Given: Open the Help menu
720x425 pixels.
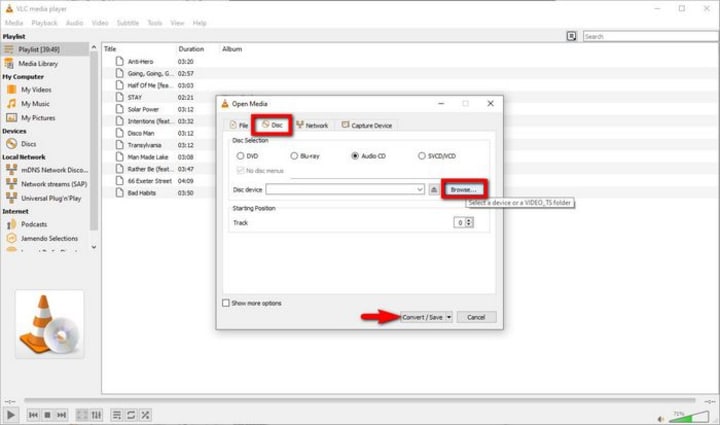Looking at the screenshot, I should [199, 22].
